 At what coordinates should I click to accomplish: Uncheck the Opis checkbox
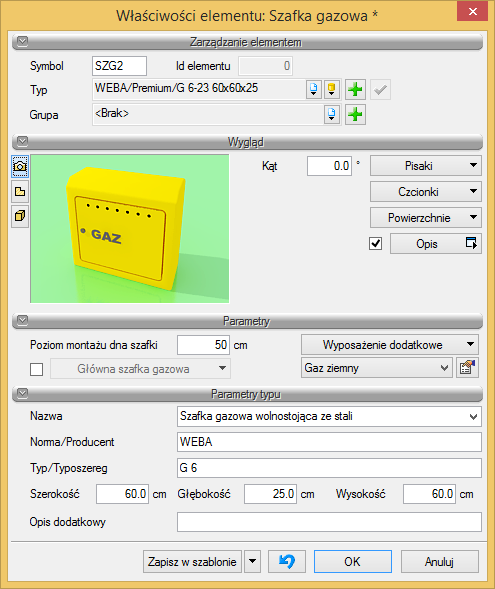[x=376, y=243]
